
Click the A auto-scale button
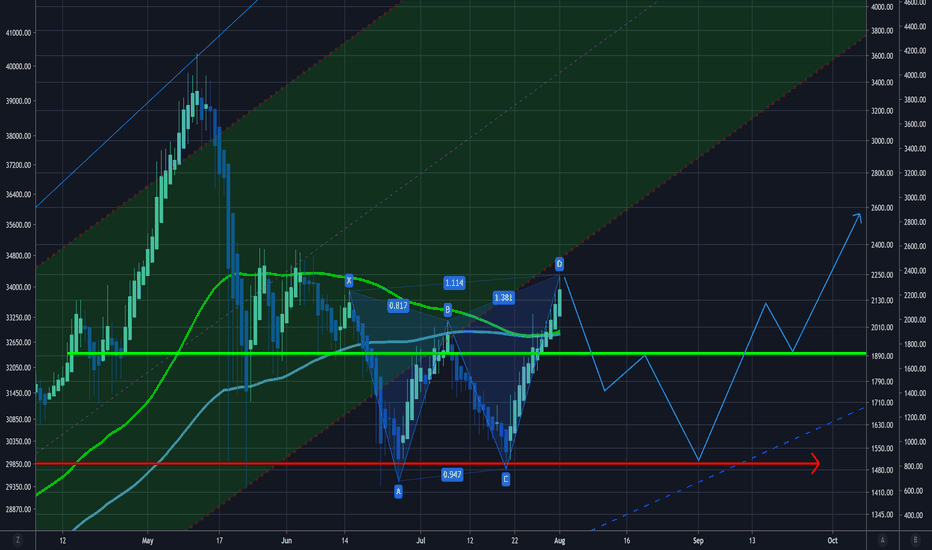[883, 540]
